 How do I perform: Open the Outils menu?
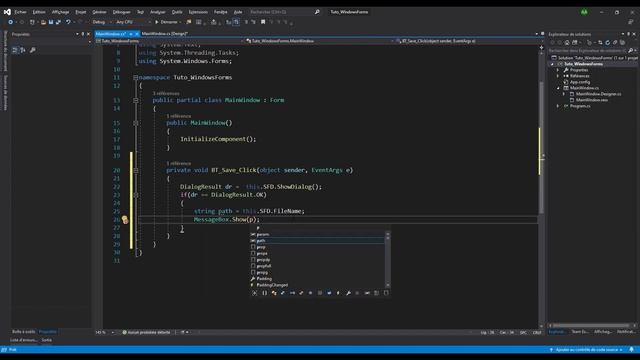[x=177, y=12]
